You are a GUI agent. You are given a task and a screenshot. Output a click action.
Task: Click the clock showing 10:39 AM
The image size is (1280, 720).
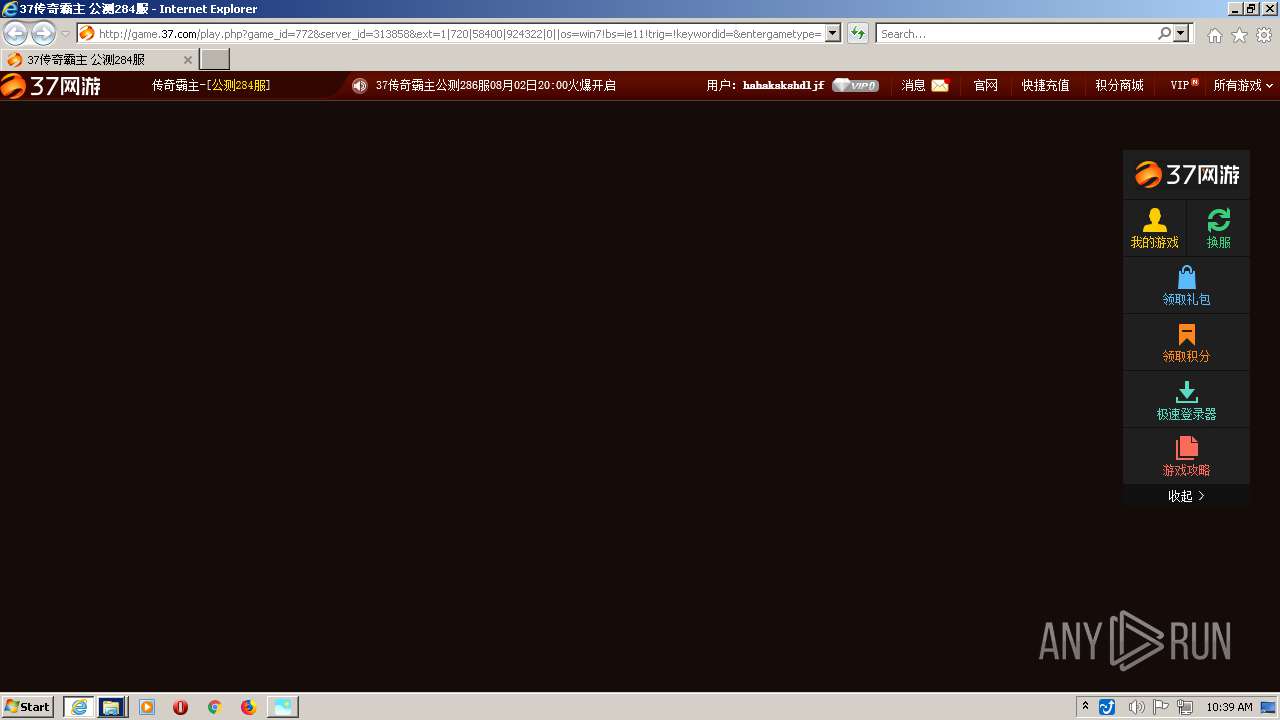coord(1229,707)
